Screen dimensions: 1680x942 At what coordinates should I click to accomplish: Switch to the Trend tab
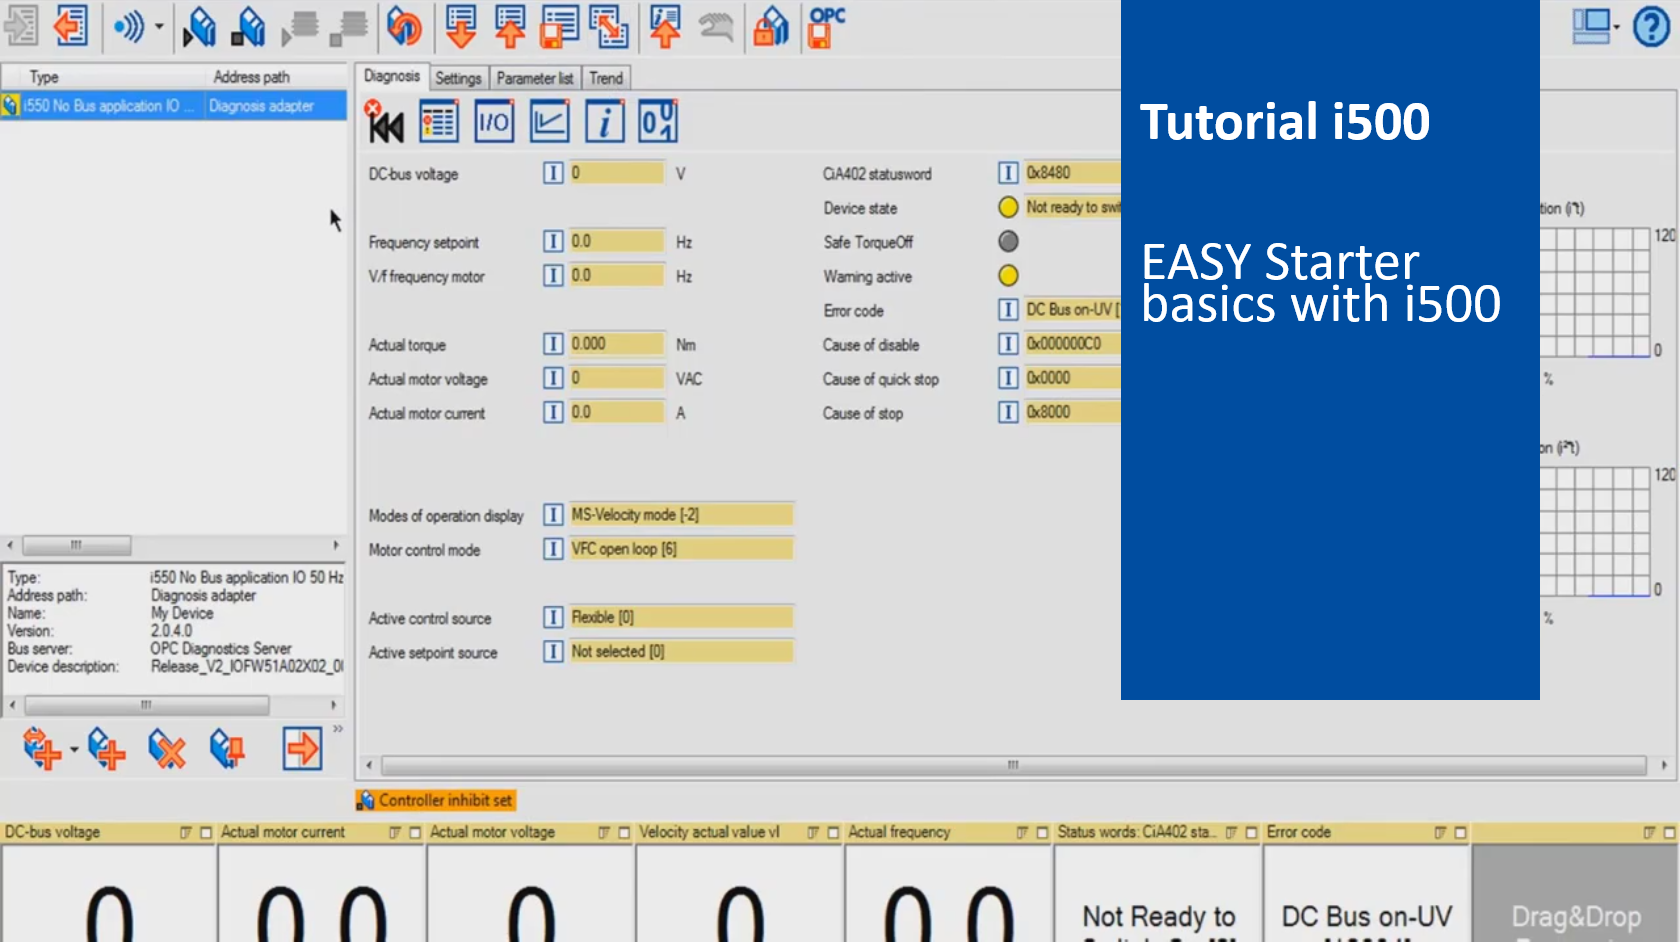tap(605, 77)
